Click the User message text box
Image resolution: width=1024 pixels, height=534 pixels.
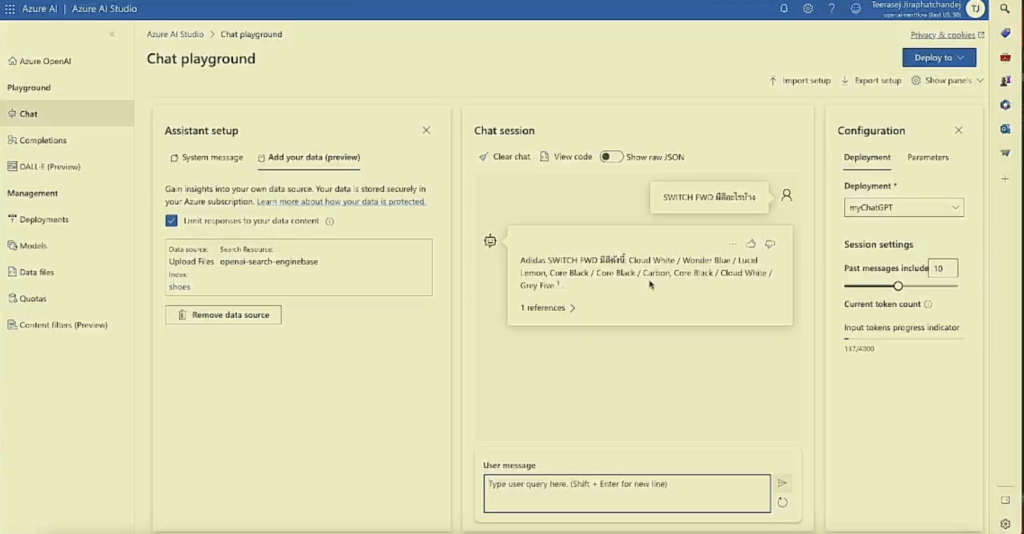point(627,494)
